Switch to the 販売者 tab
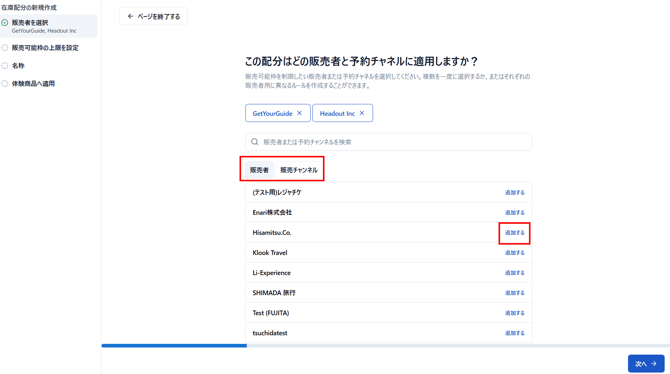The height and width of the screenshot is (374, 670). pyautogui.click(x=259, y=170)
